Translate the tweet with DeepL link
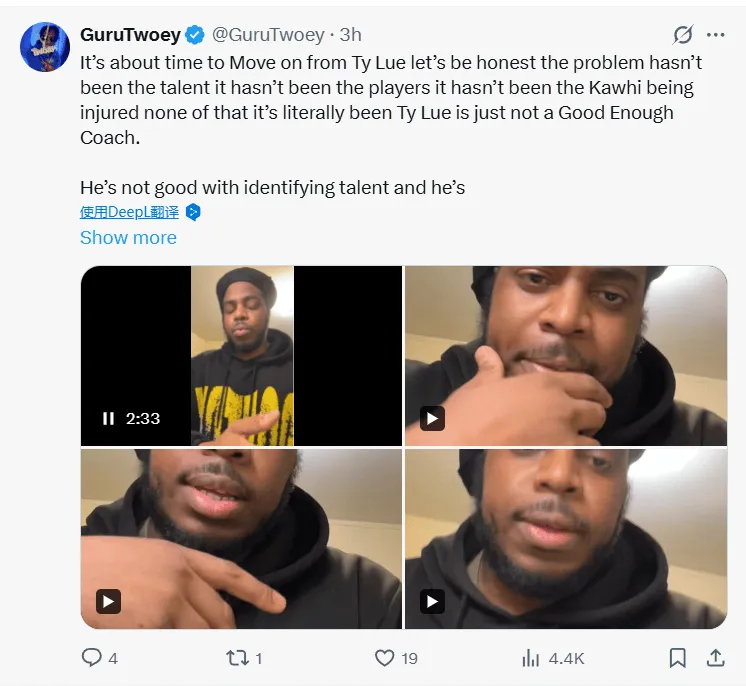Screen dimensions: 746x686 point(129,212)
